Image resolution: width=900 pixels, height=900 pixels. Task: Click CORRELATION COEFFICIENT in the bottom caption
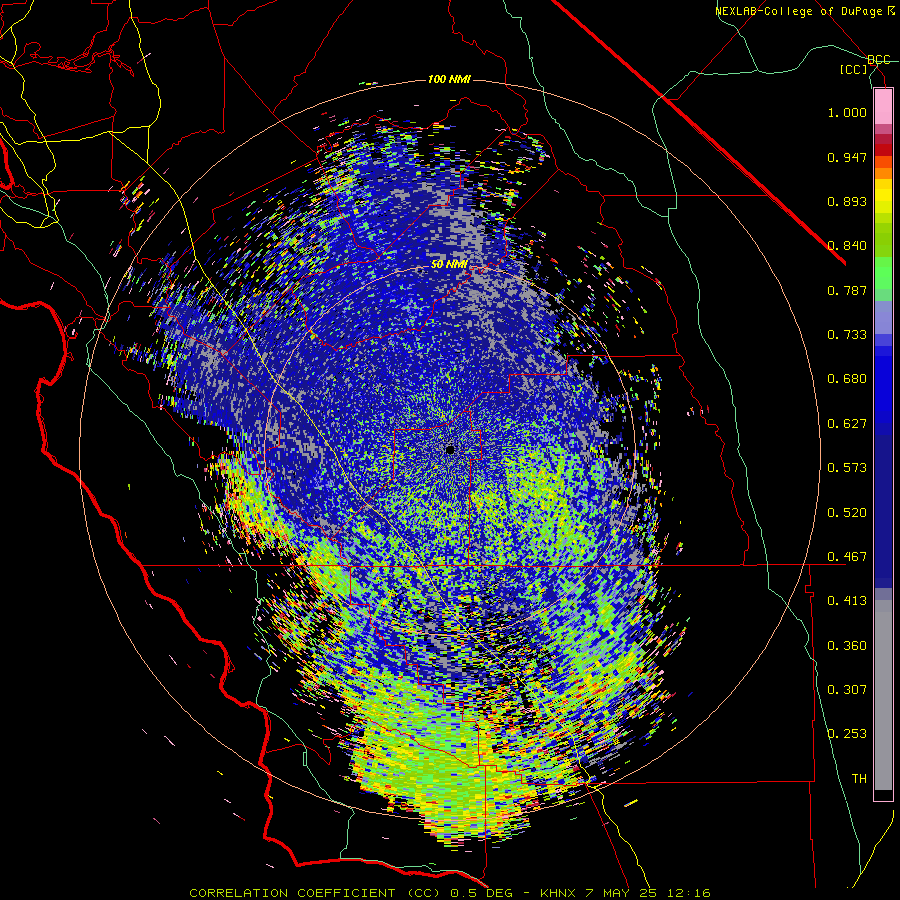292,893
